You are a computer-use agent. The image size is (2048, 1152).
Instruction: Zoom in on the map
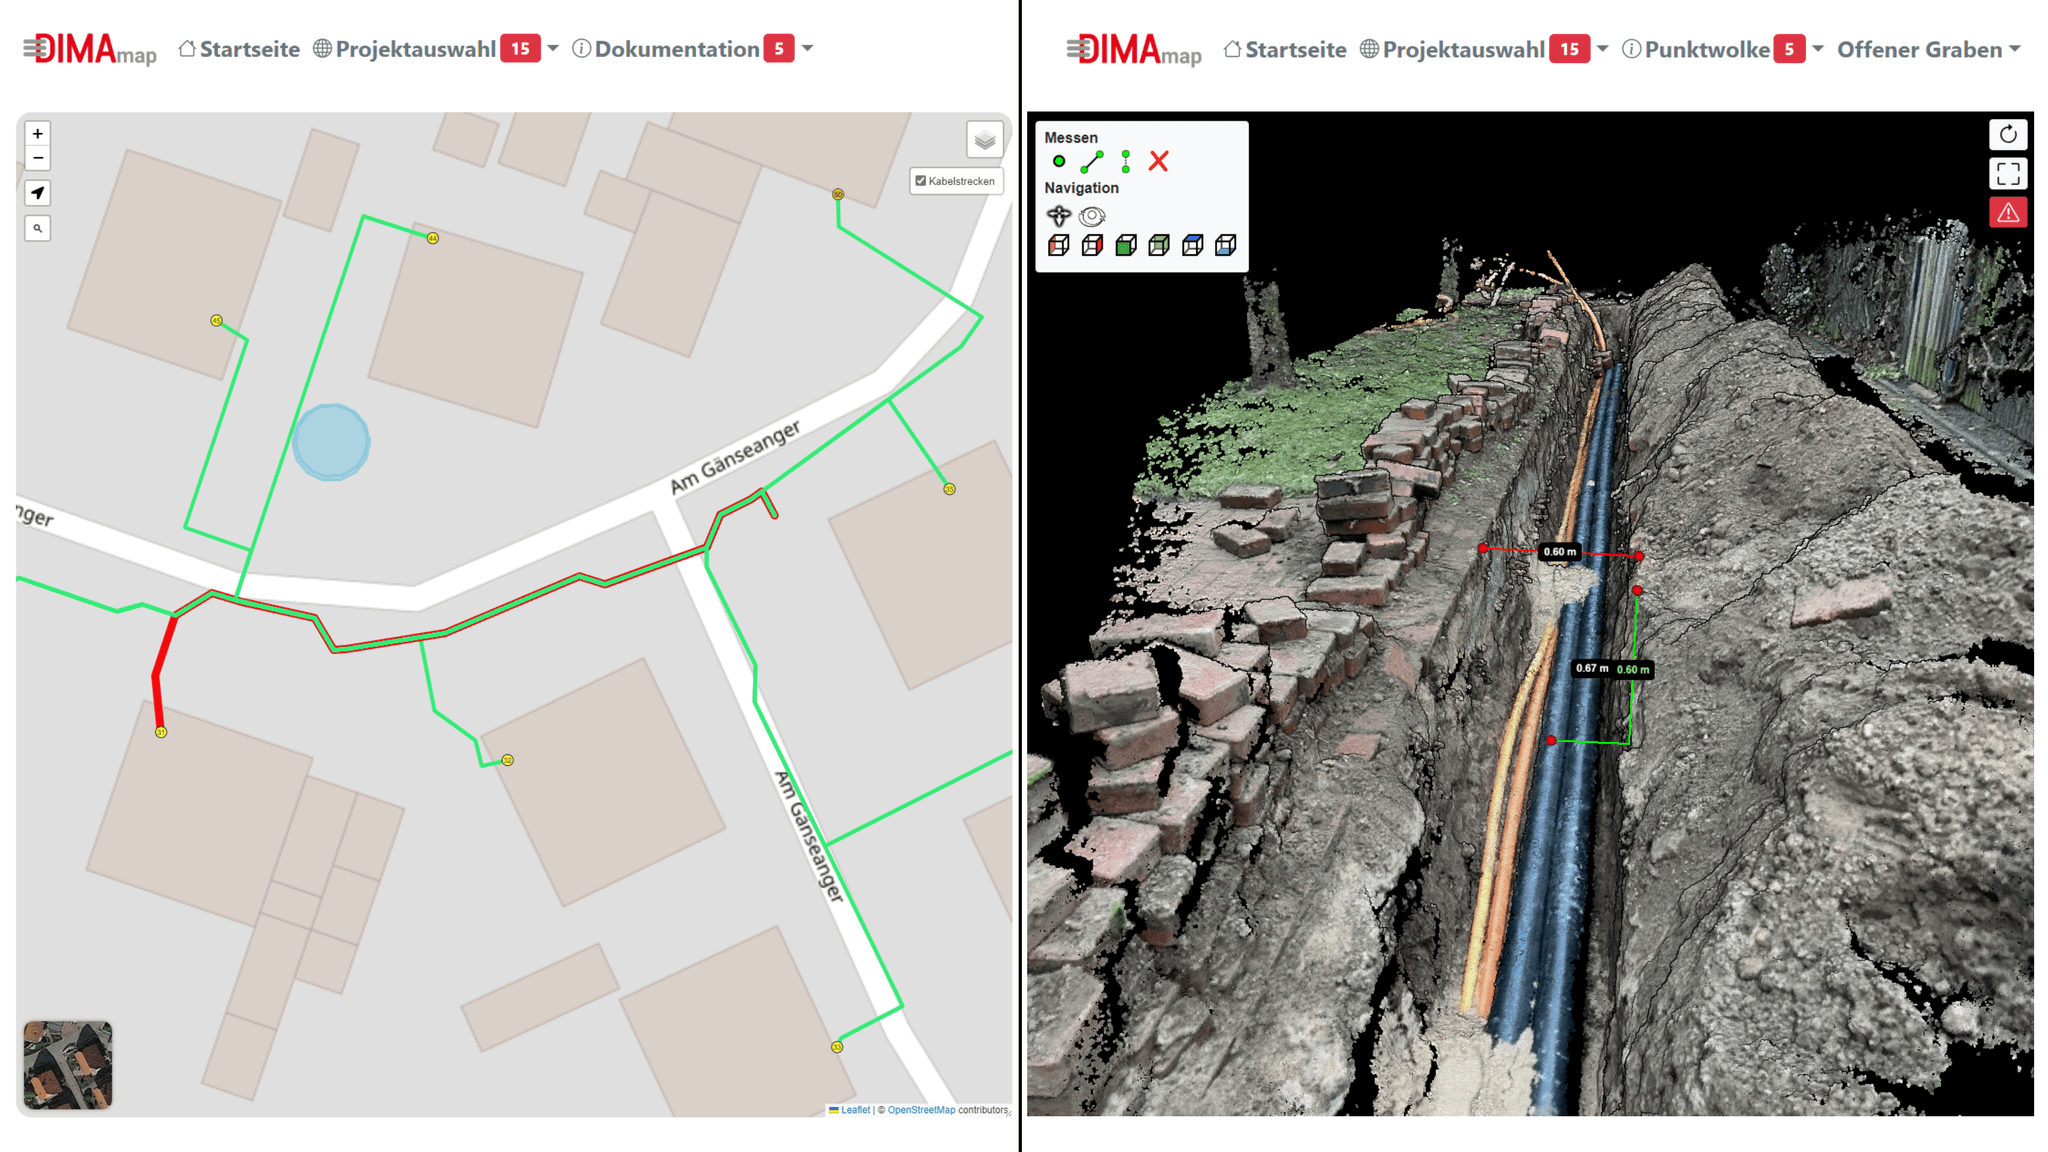(x=38, y=134)
